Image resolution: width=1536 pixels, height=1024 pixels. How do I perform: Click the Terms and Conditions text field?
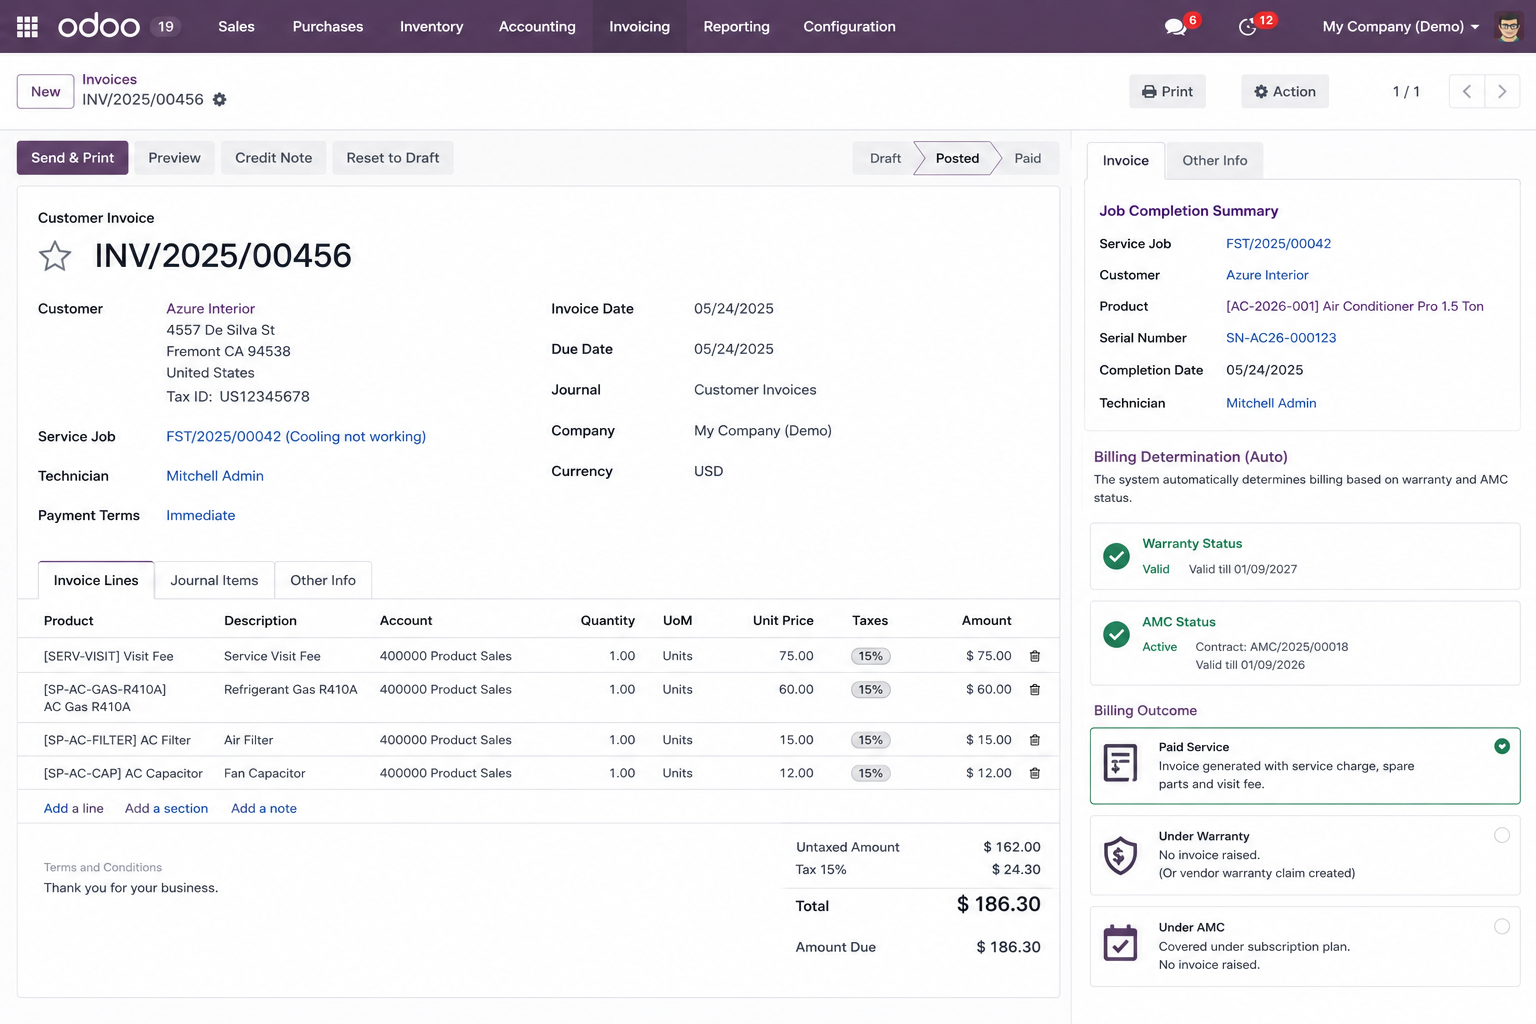[131, 888]
